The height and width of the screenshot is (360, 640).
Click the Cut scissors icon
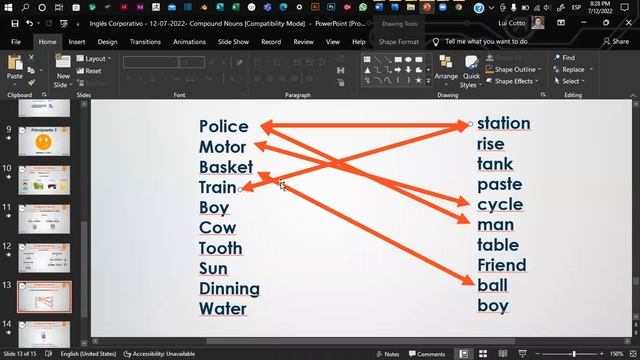(x=31, y=58)
